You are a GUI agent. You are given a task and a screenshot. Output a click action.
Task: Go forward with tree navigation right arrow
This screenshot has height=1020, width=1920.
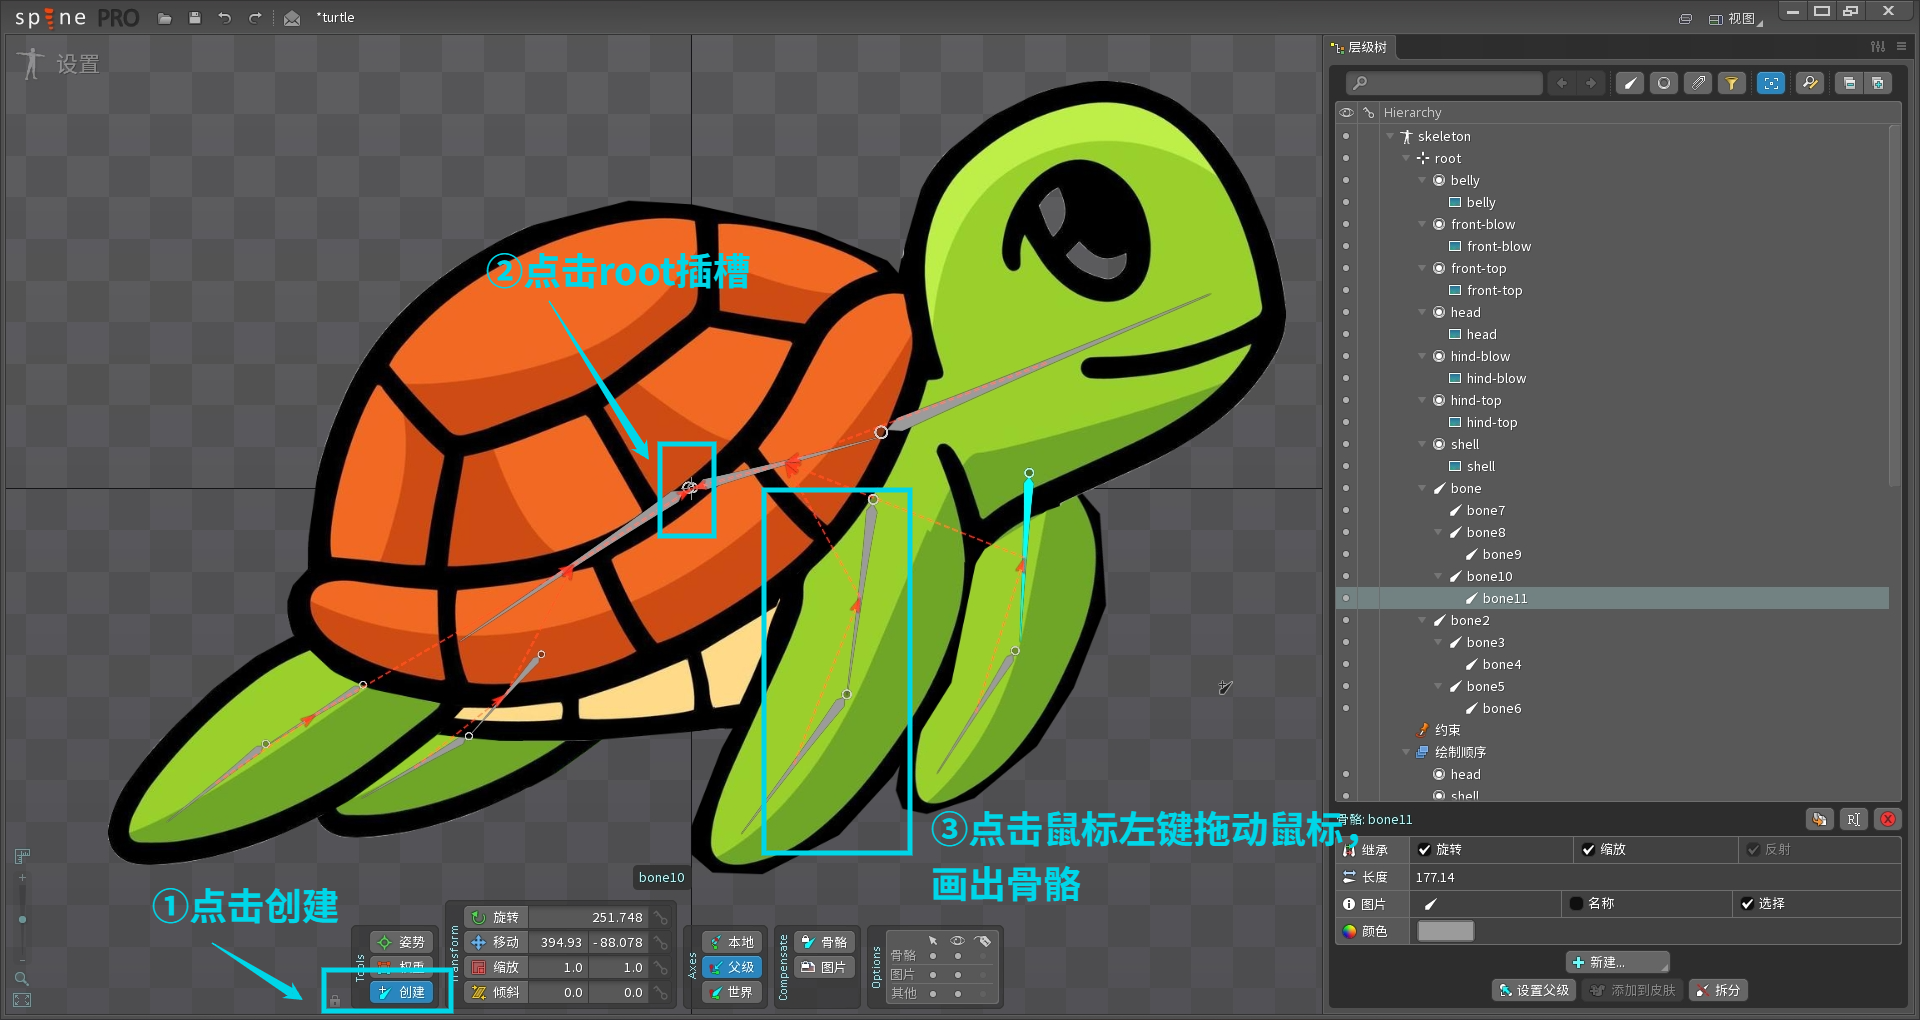(x=1591, y=83)
